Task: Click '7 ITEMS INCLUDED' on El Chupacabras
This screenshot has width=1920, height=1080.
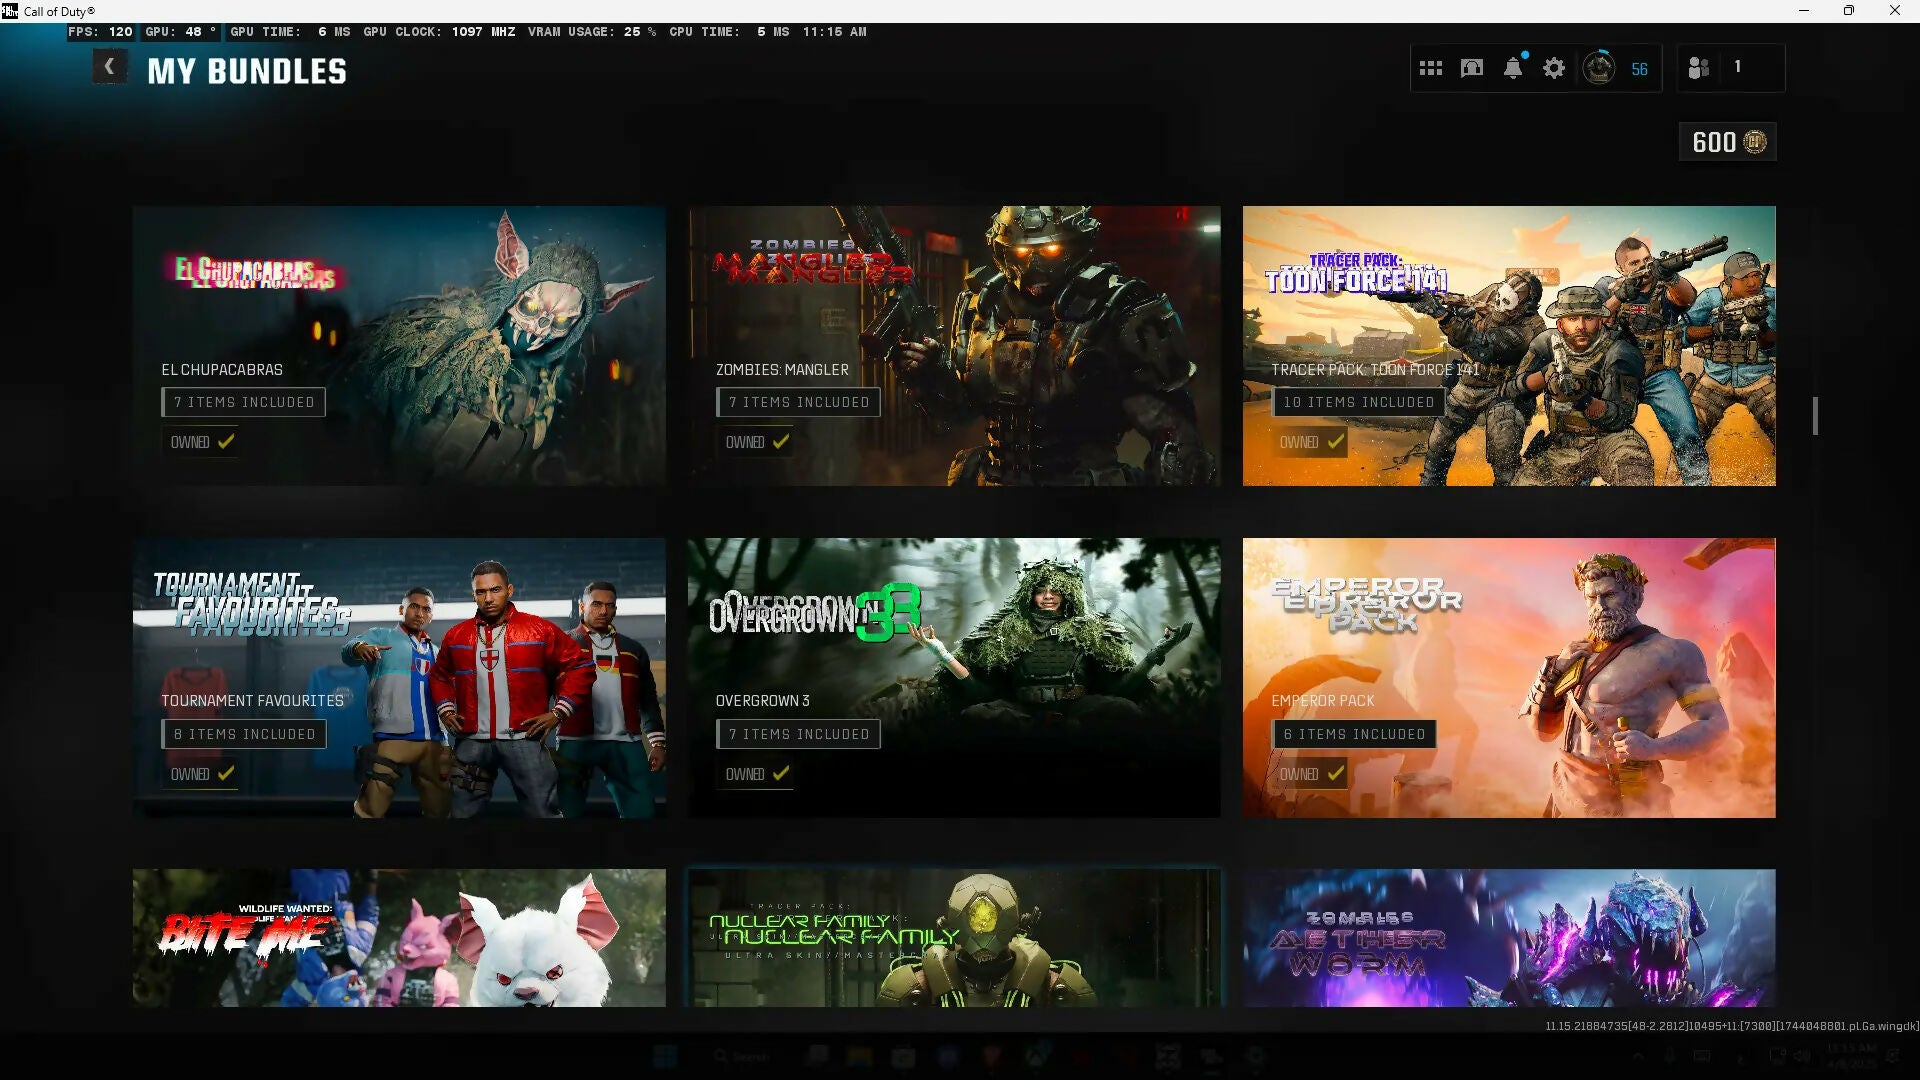Action: pos(244,402)
